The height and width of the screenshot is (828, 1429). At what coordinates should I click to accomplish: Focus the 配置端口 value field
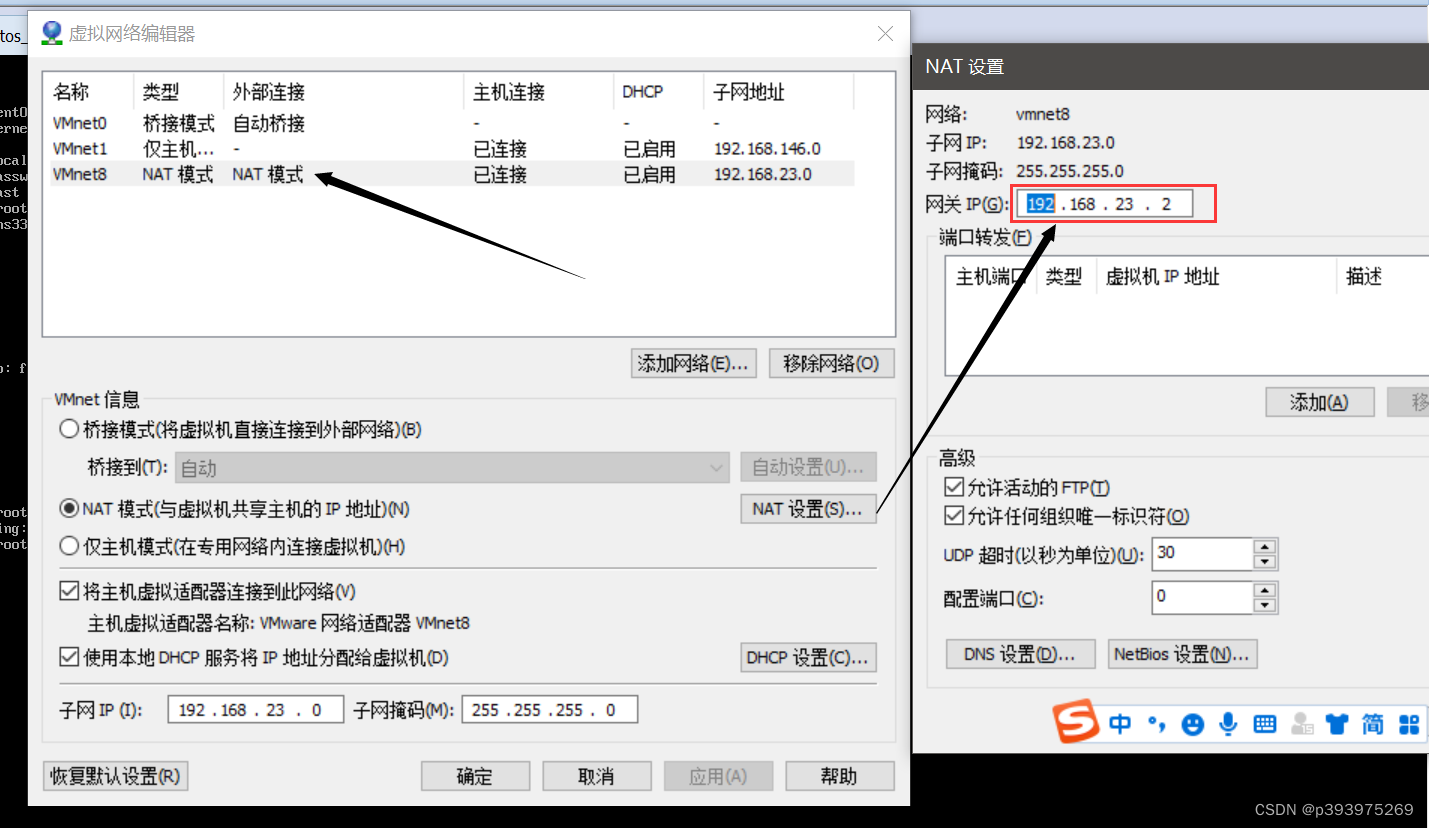1203,598
